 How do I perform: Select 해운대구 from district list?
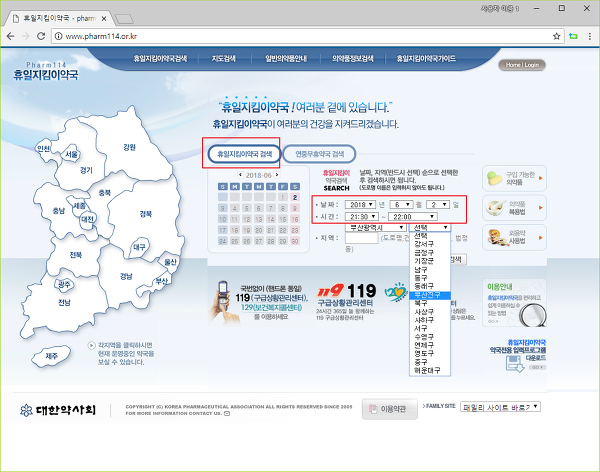point(430,370)
